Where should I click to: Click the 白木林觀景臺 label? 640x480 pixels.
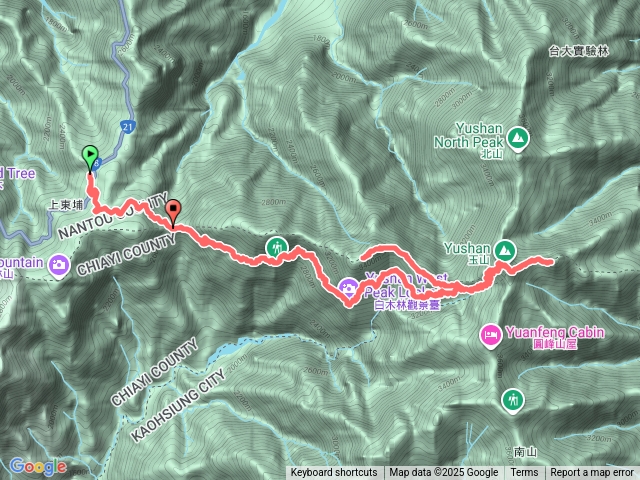click(407, 305)
